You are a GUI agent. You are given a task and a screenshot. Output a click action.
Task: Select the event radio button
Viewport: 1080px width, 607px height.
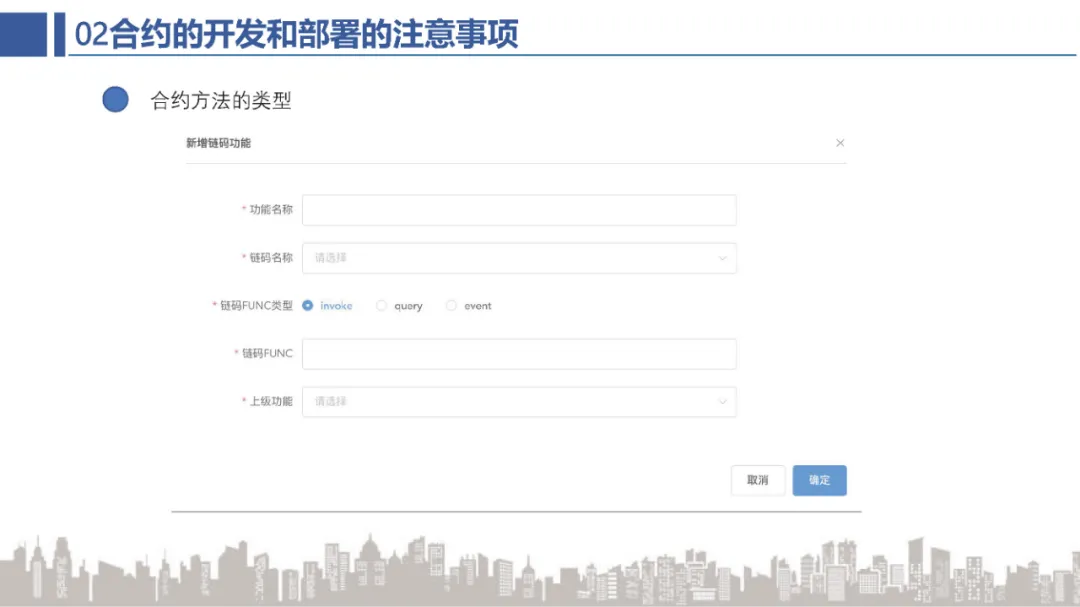450,305
